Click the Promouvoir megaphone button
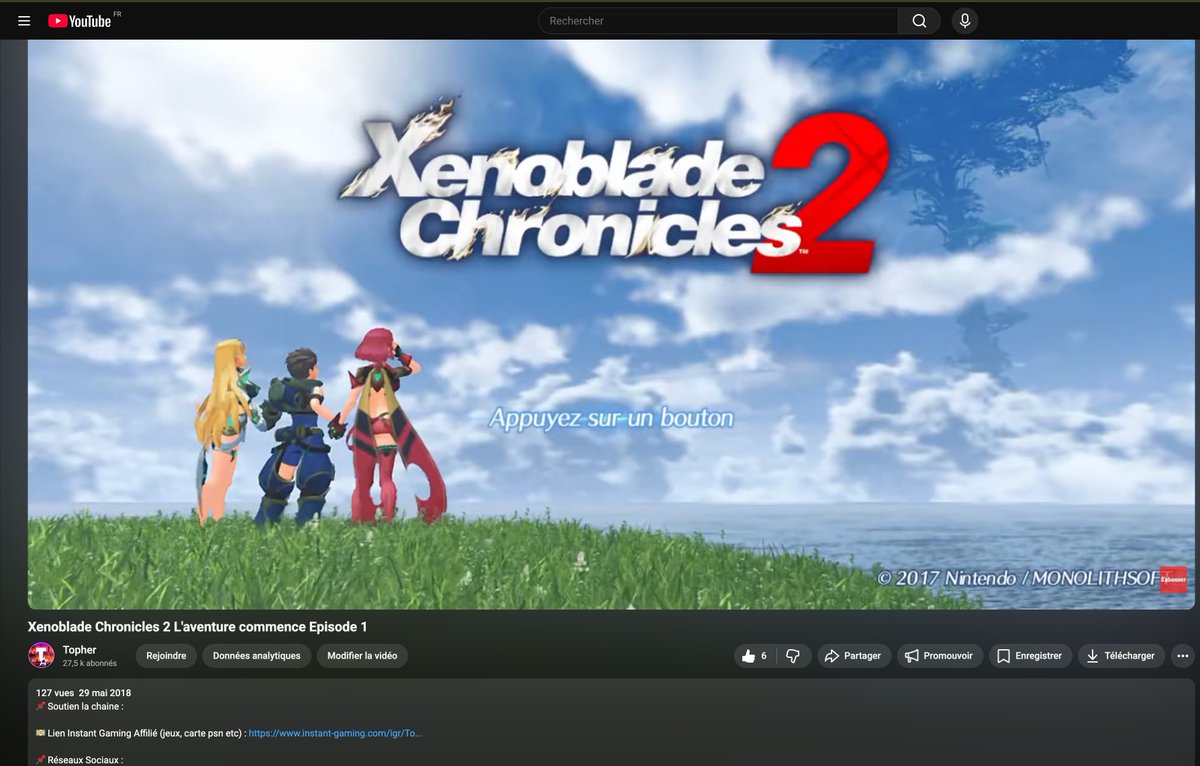This screenshot has width=1200, height=766. click(939, 656)
